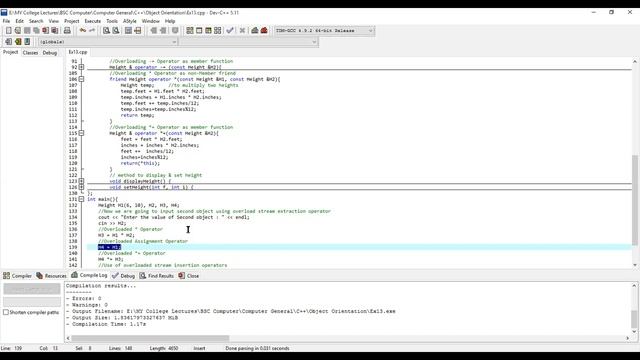Select the Ex13.cpp editor tab
The image size is (640, 360).
(78, 52)
